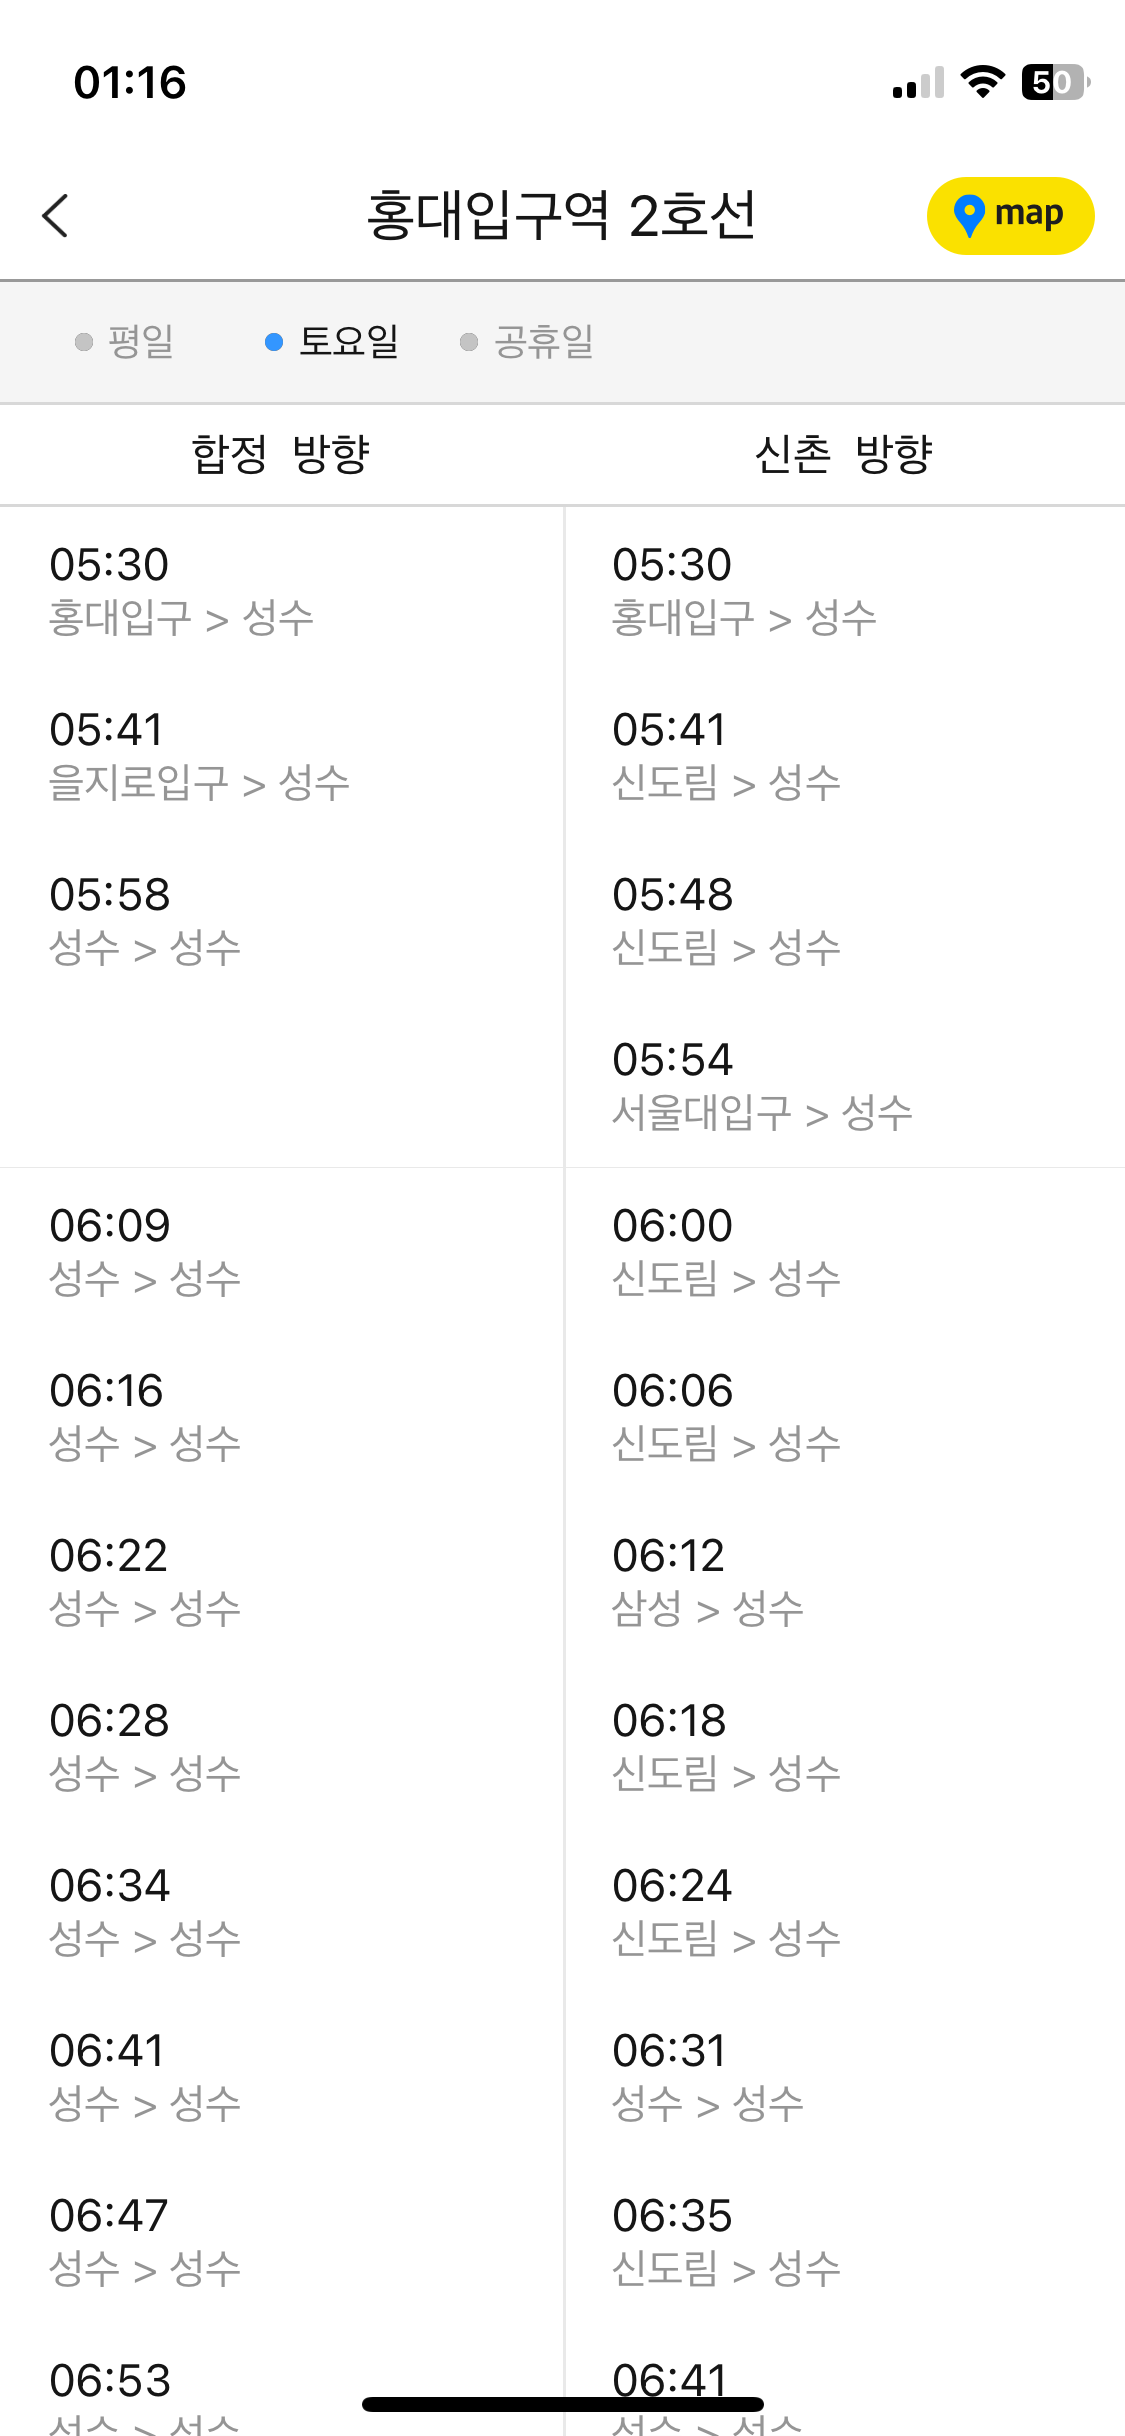Tap the back arrow icon
The height and width of the screenshot is (2436, 1125).
(x=56, y=215)
